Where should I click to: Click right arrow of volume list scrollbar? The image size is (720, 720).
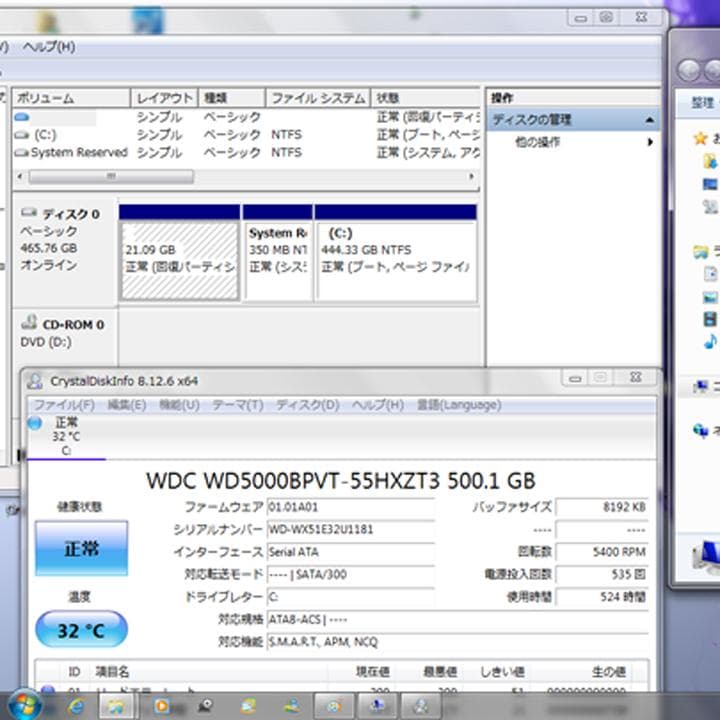pos(471,177)
